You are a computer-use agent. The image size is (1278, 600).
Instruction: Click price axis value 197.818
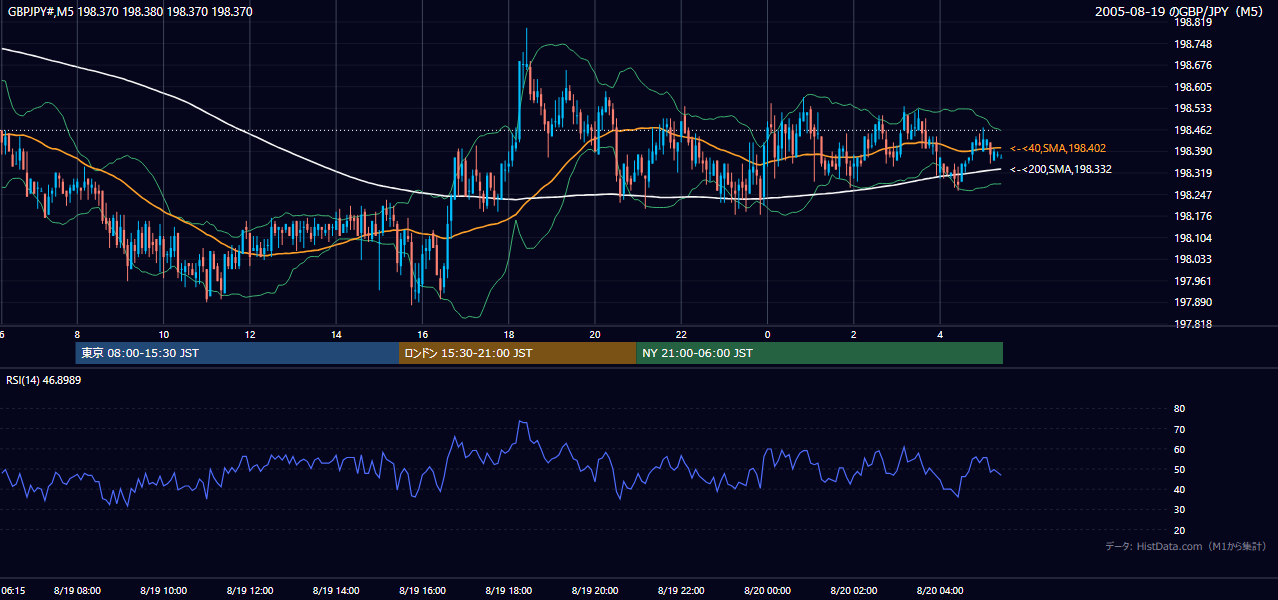point(1192,324)
